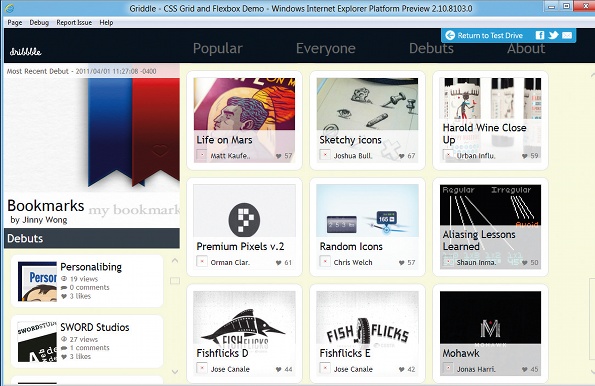Click the Jose Canale name on Fishflicks D
Screen dimensions: 595x386
(230, 369)
